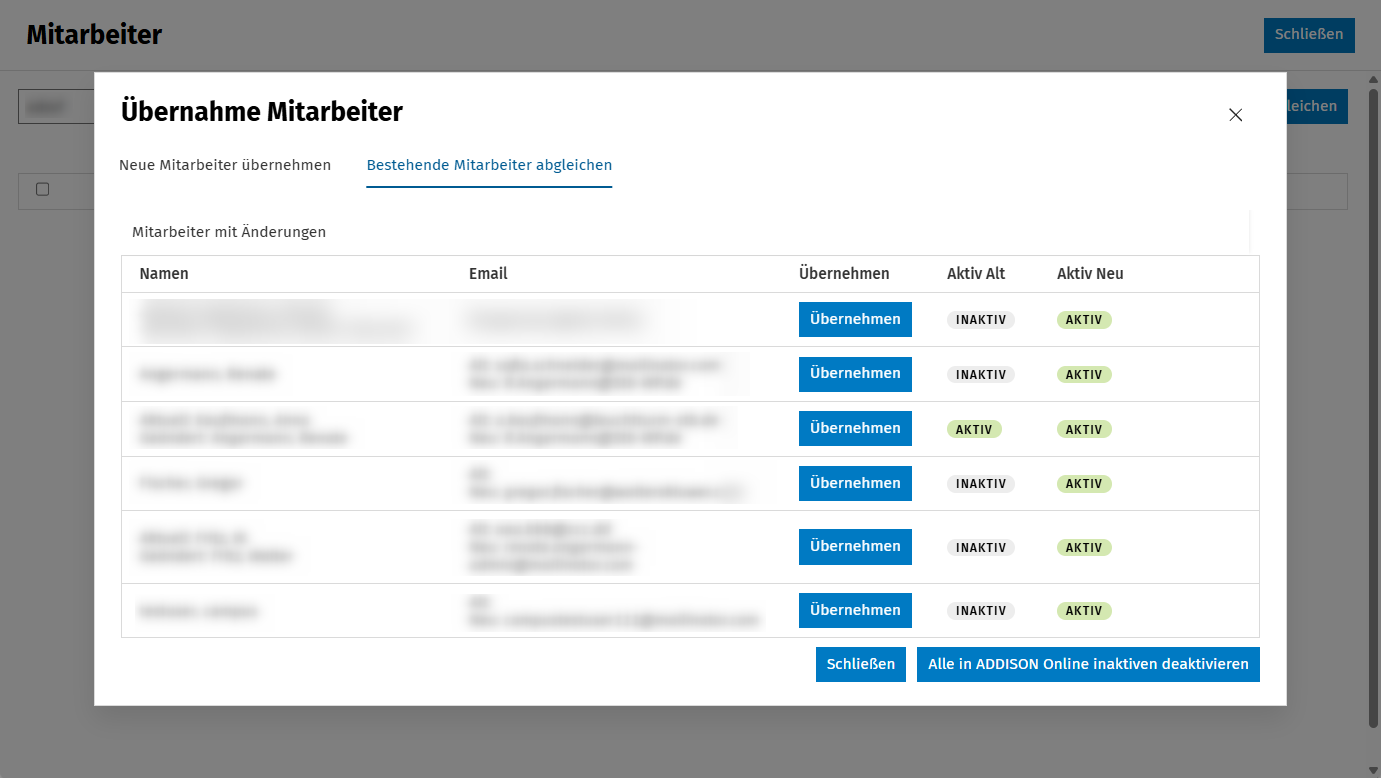Close the Übernahme Mitarbeiter dialog with X
1381x778 pixels.
[x=1235, y=115]
